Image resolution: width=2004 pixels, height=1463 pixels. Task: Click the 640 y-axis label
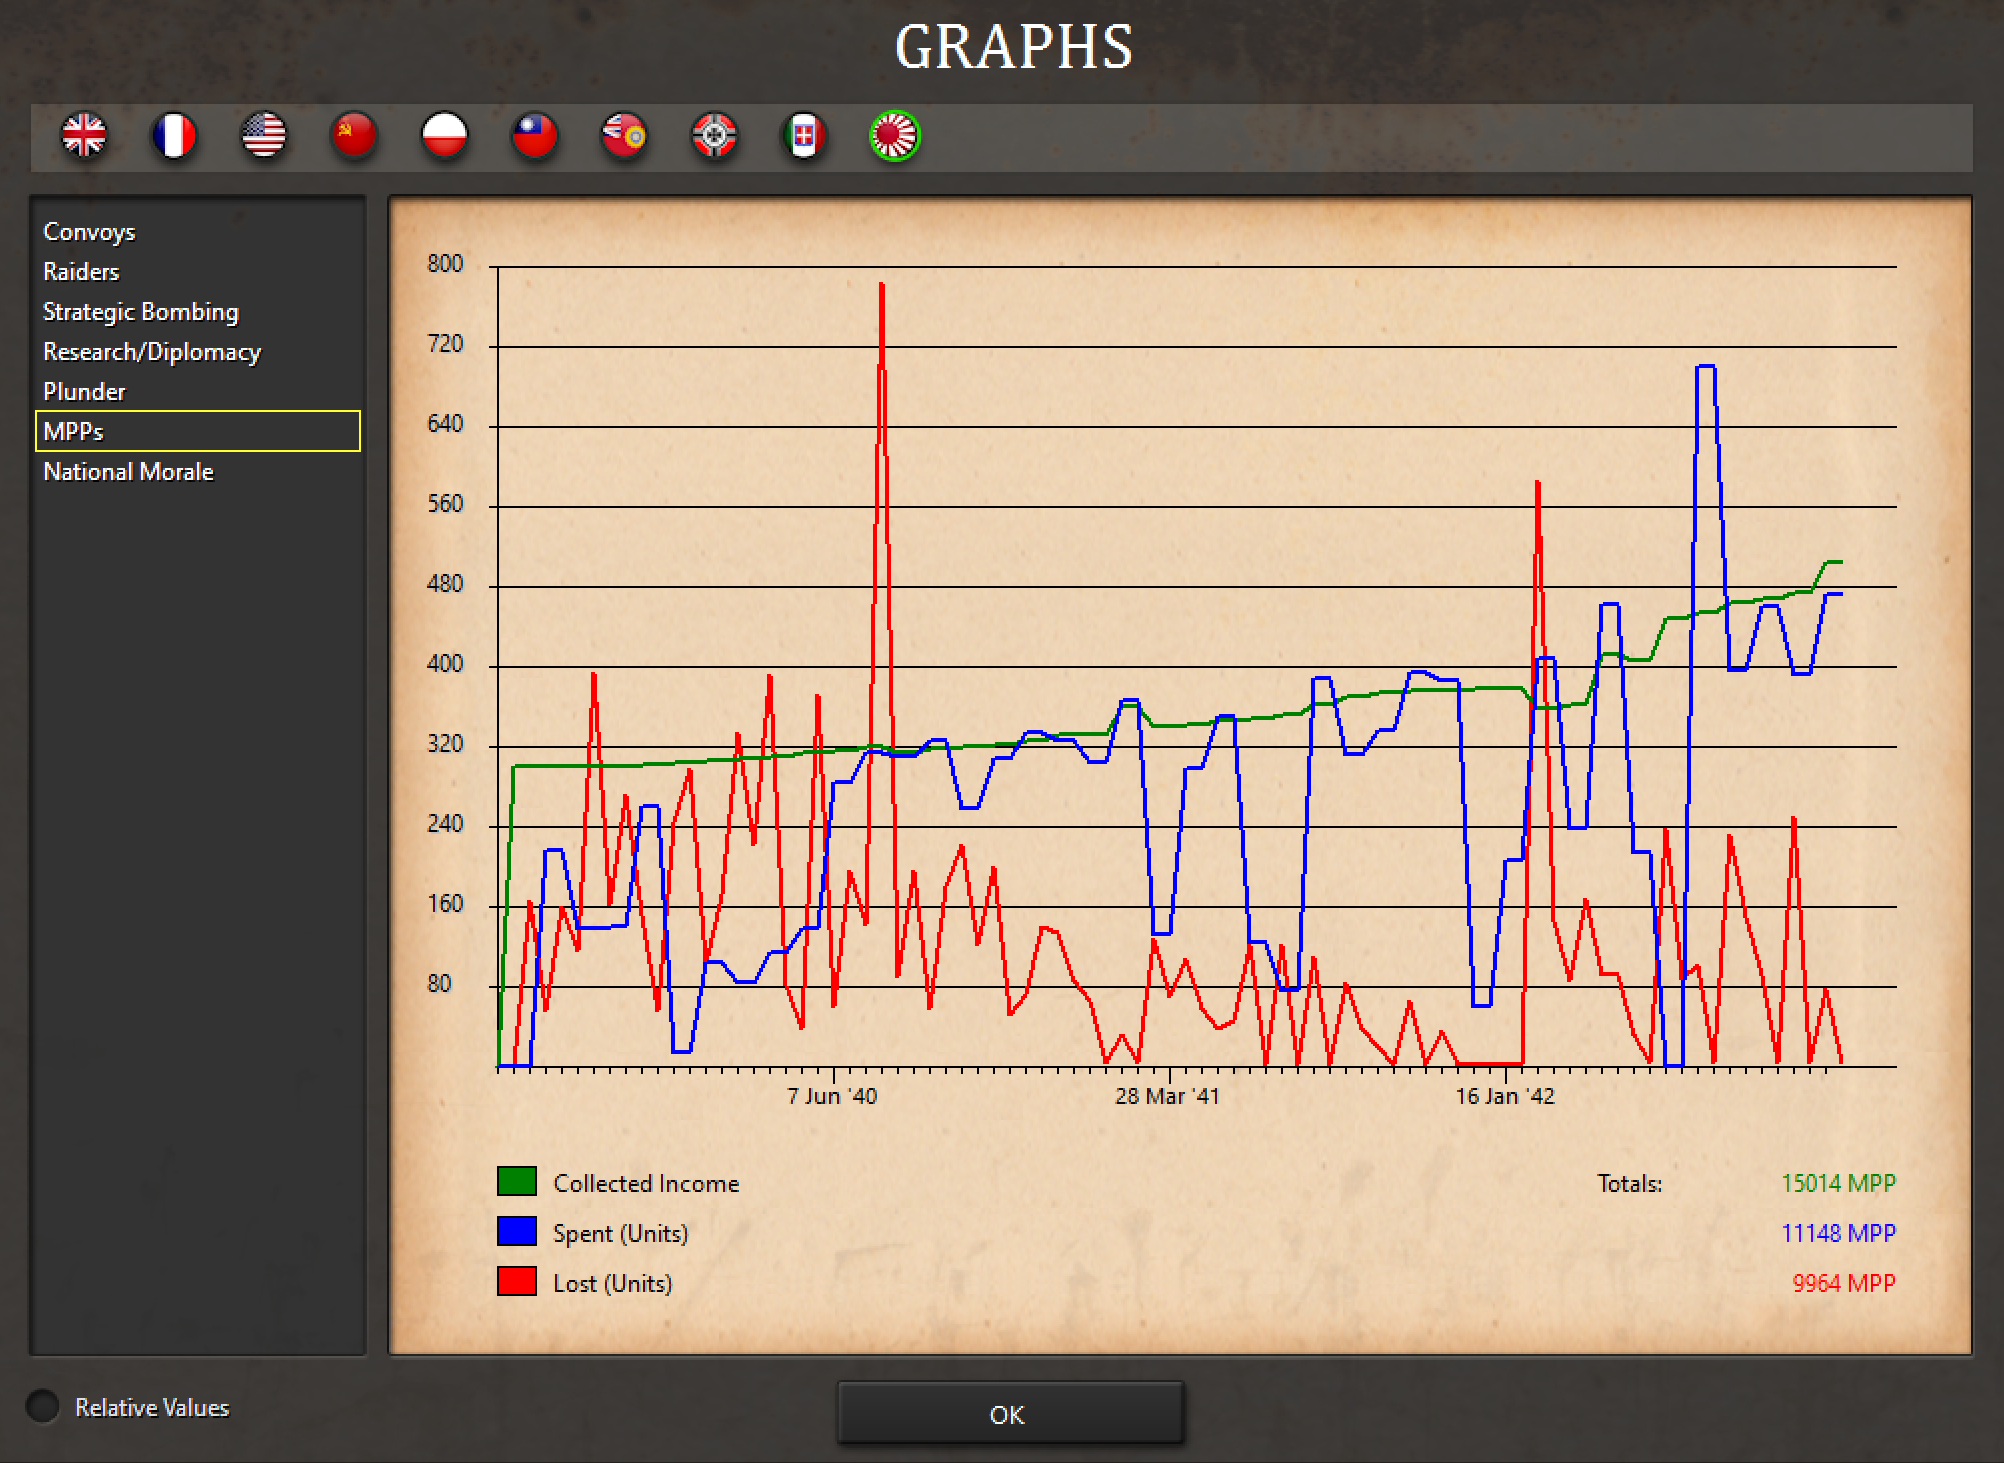pos(445,424)
